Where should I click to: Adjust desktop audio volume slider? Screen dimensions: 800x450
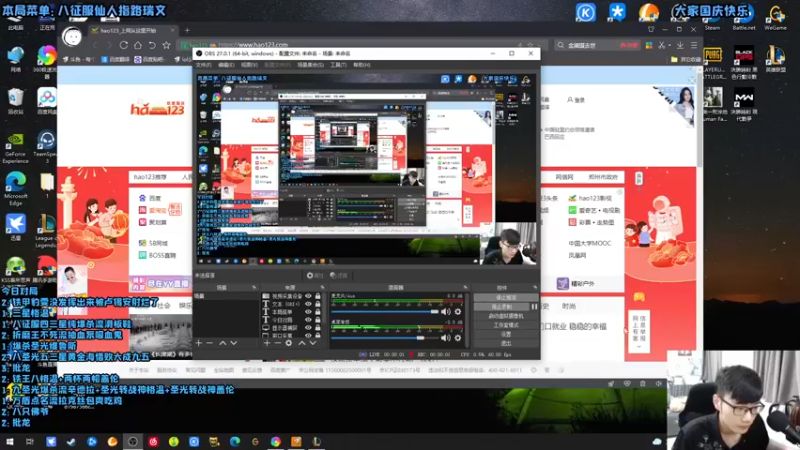pyautogui.click(x=385, y=337)
